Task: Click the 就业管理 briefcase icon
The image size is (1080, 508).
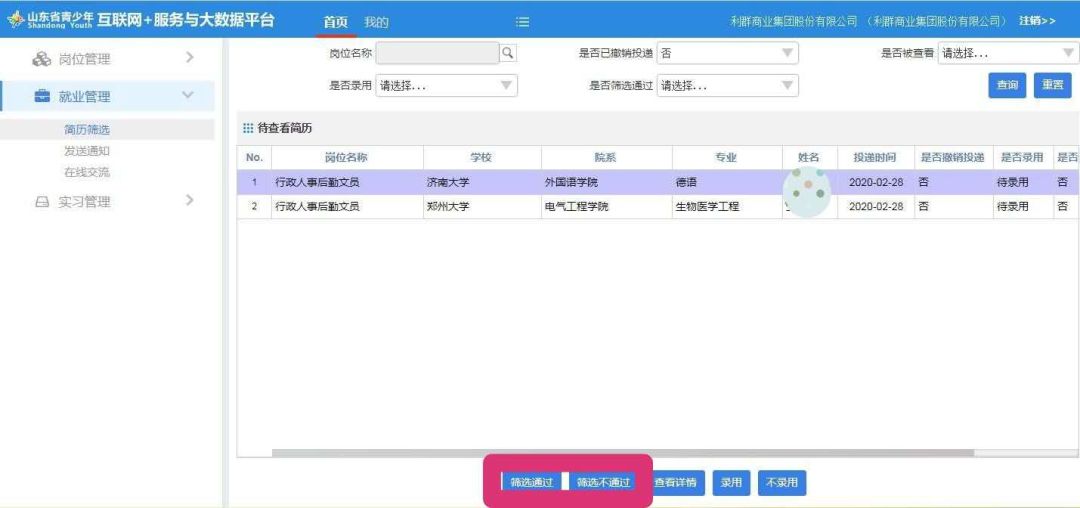Action: click(41, 96)
